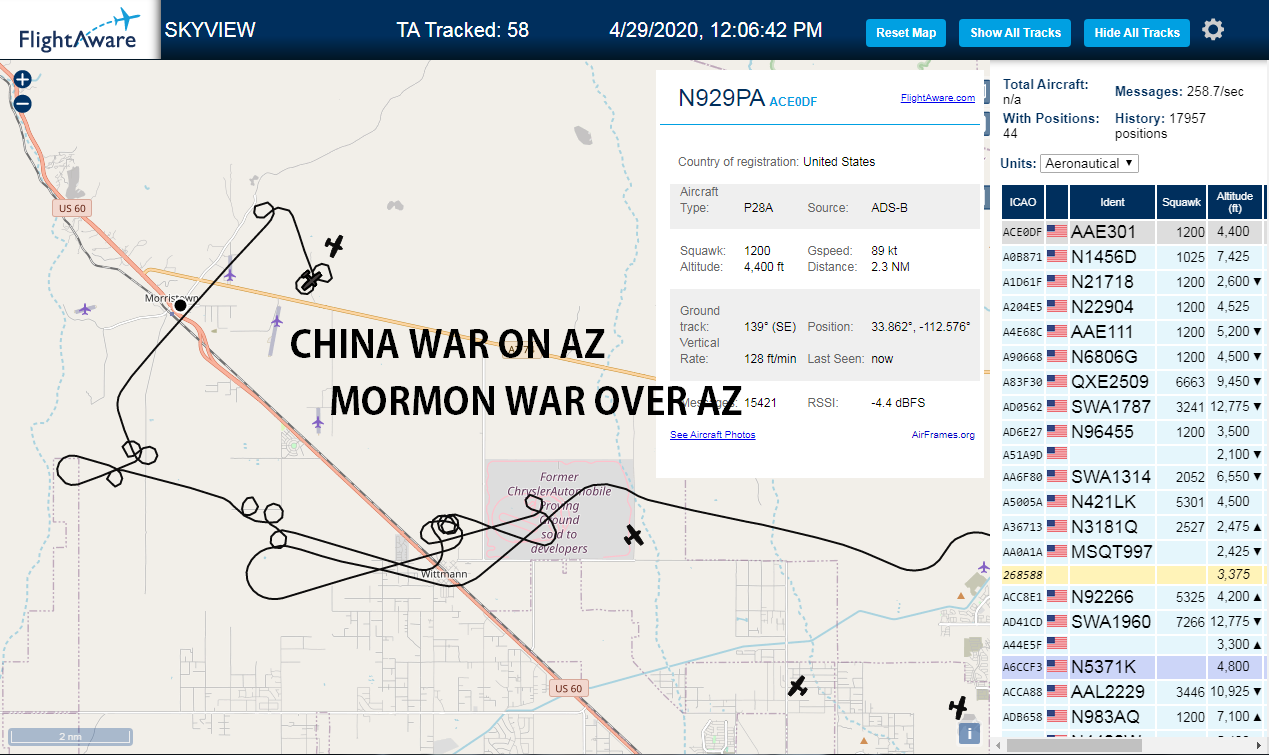Click Show All Tracks

[1015, 33]
